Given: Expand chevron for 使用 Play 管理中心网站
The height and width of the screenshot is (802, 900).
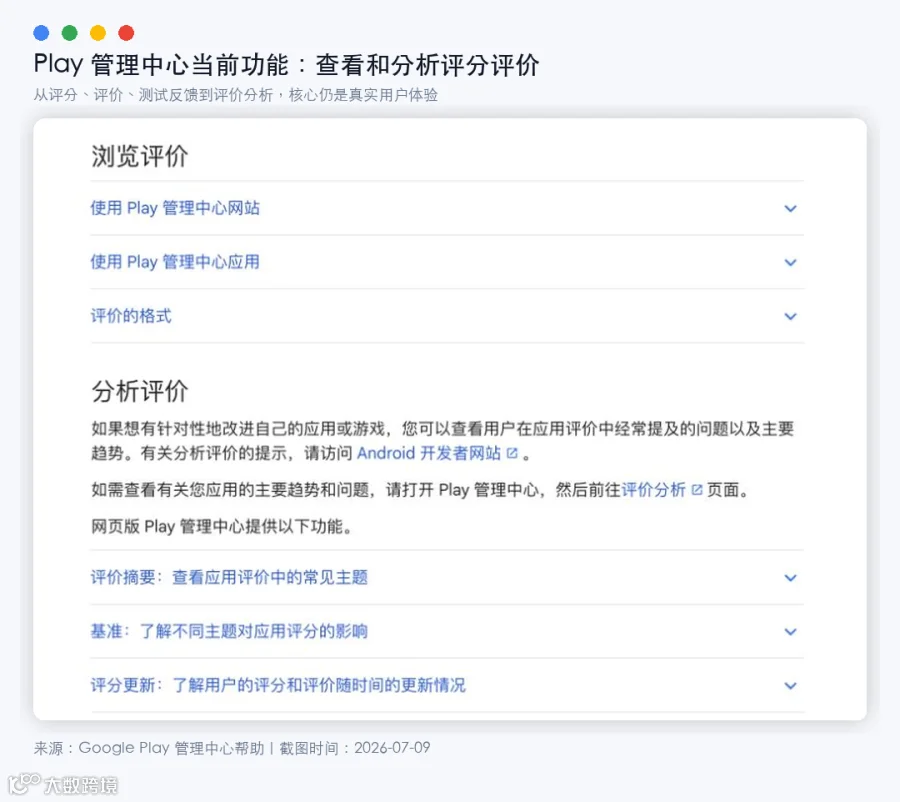Looking at the screenshot, I should coord(790,208).
